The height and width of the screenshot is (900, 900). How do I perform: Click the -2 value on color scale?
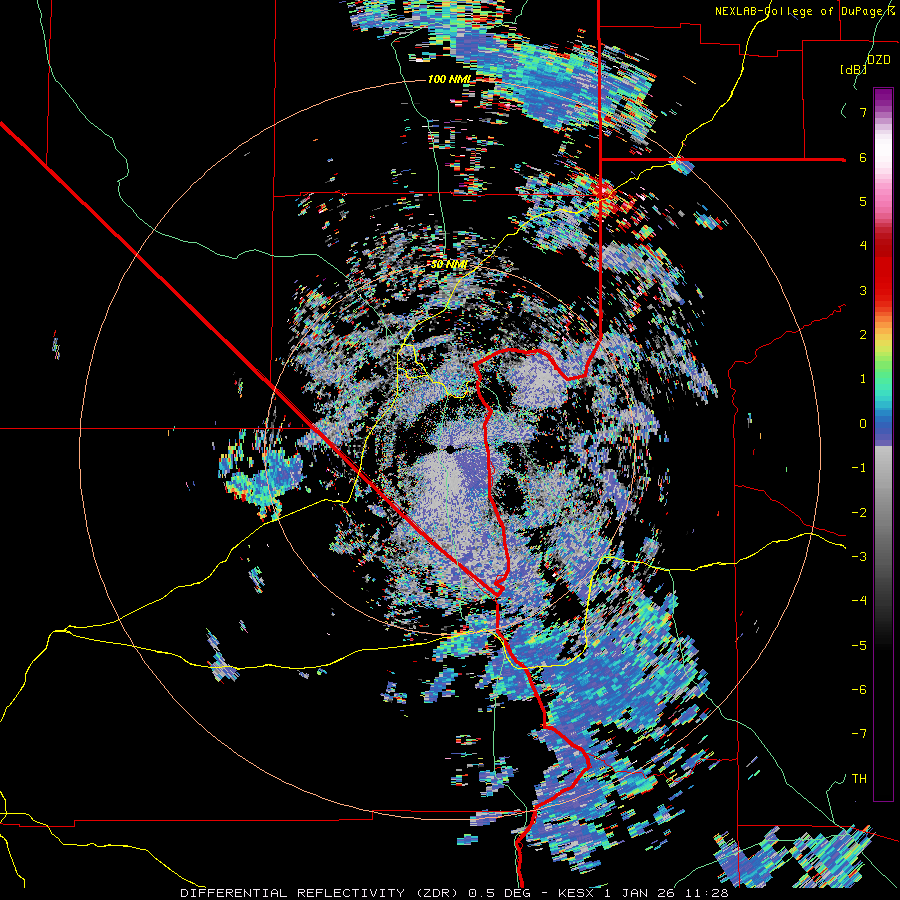[x=859, y=513]
